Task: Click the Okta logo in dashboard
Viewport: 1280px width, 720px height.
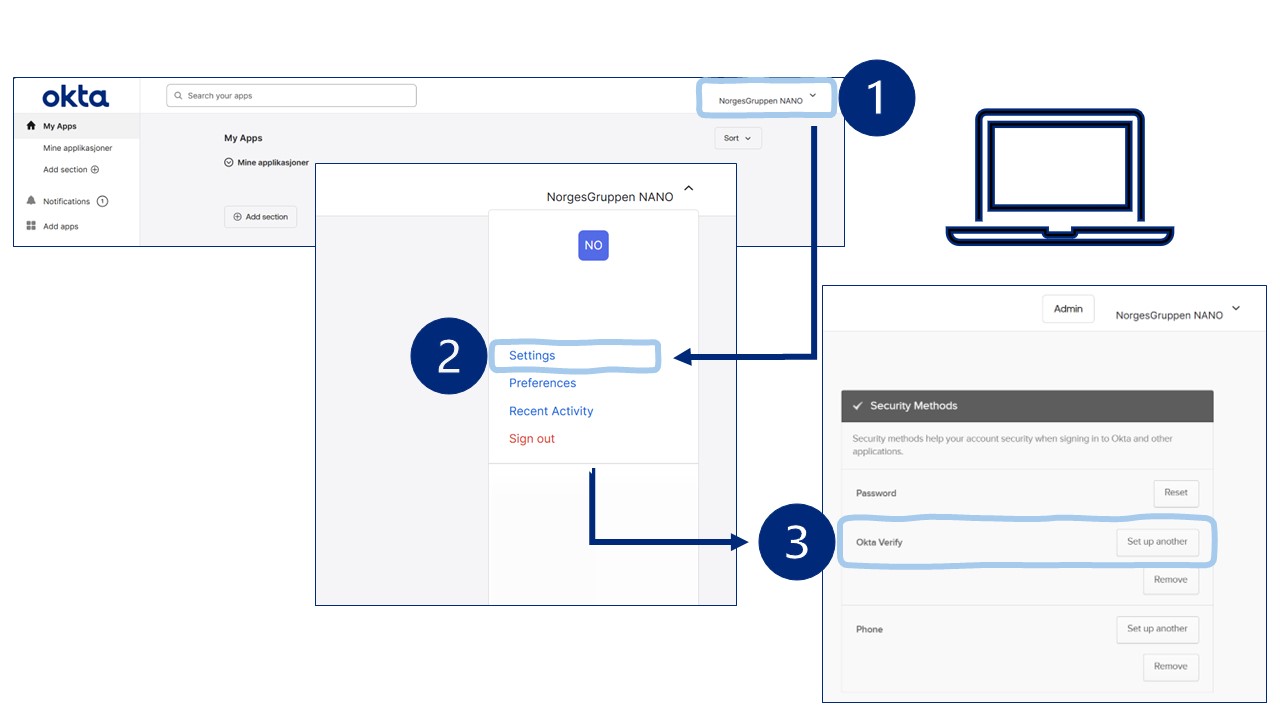Action: [76, 97]
